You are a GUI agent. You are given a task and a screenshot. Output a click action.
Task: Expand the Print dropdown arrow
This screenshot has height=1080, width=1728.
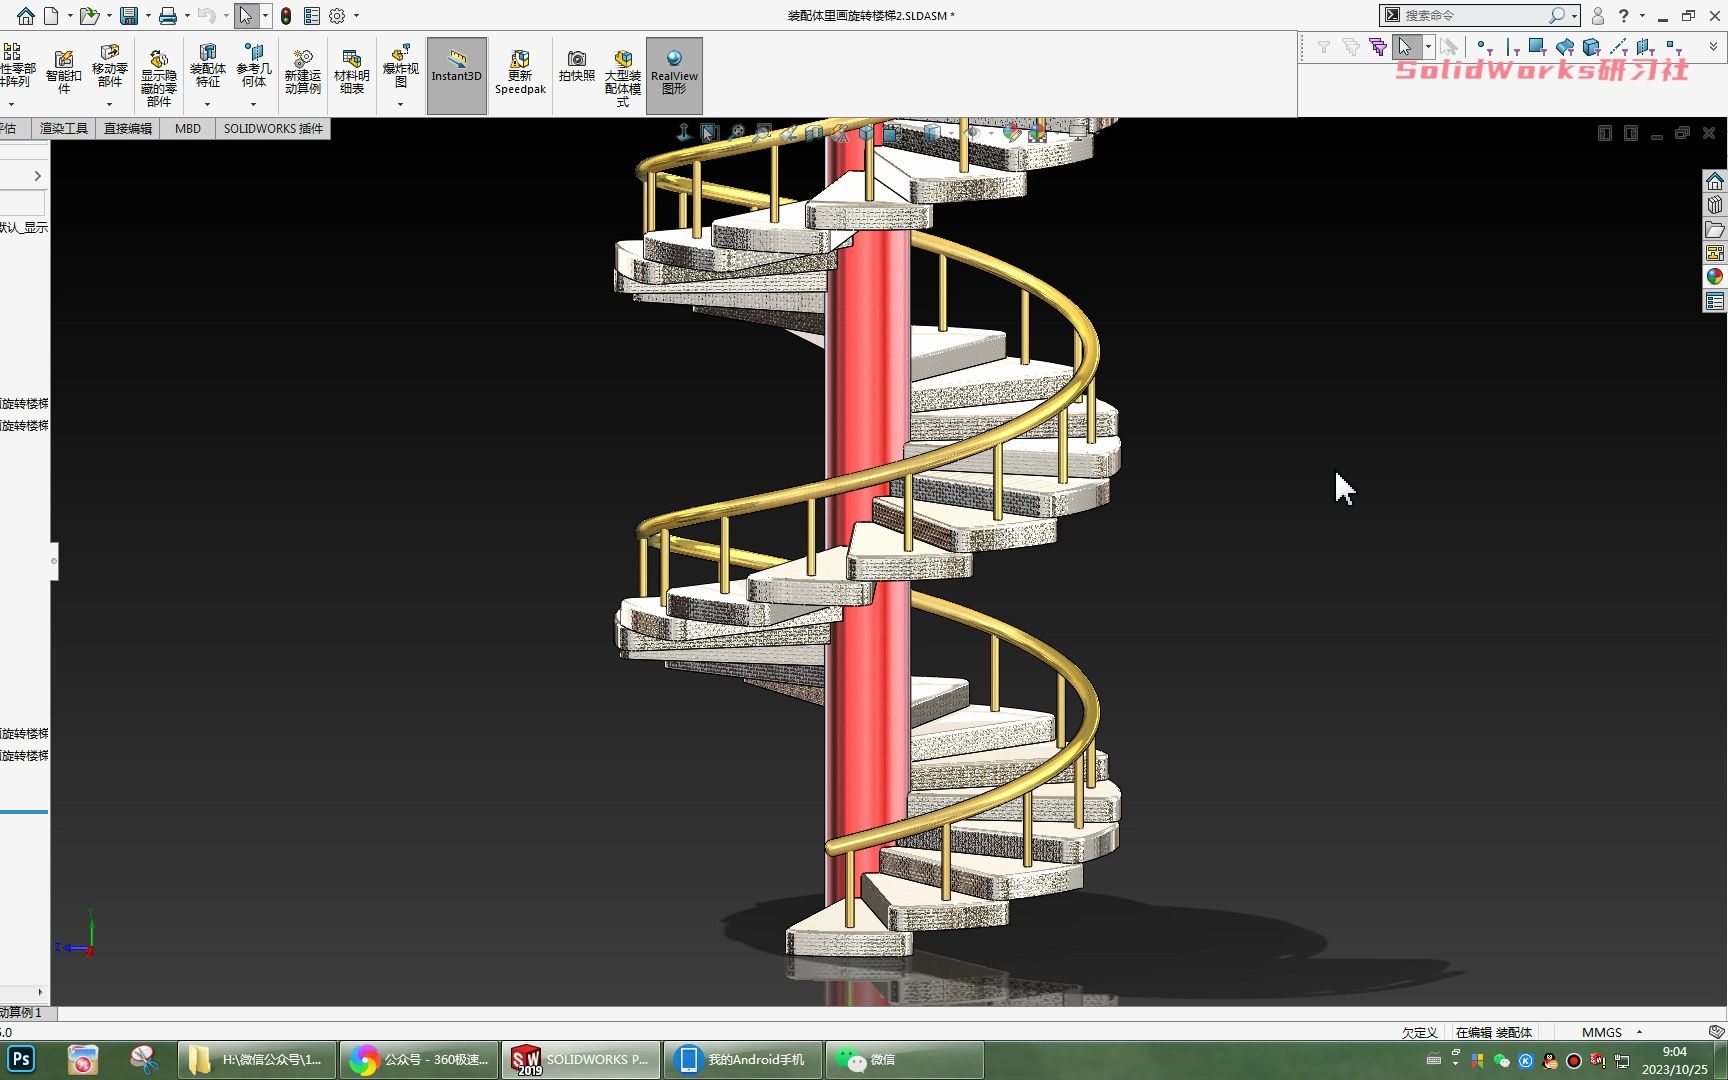(187, 16)
